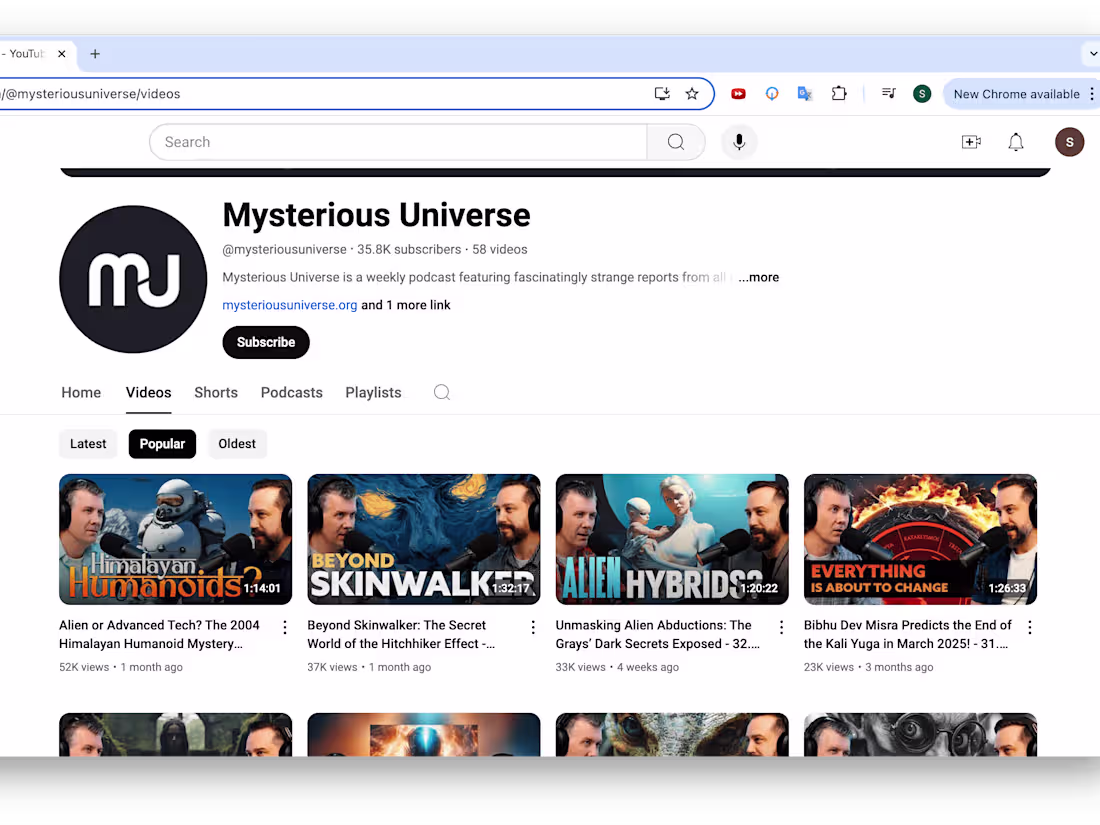Subscribe to Mysterious Universe
1100x825 pixels.
coord(266,342)
